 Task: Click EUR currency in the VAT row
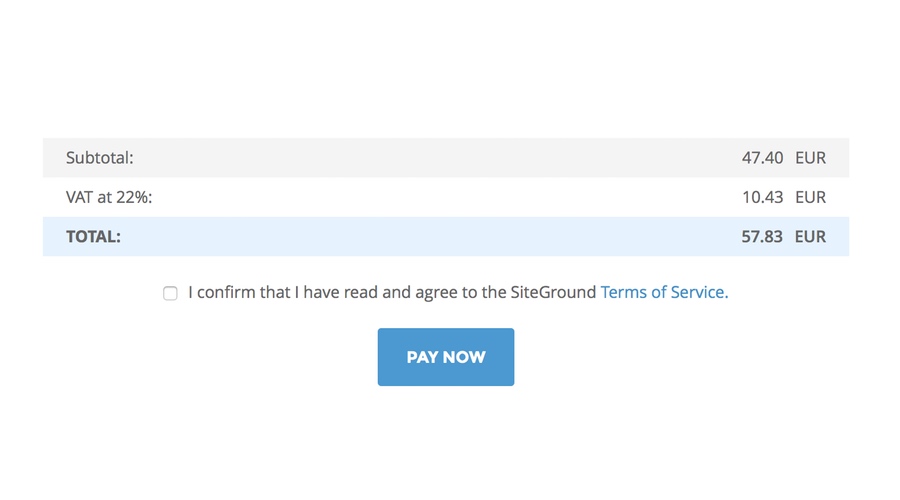[810, 197]
